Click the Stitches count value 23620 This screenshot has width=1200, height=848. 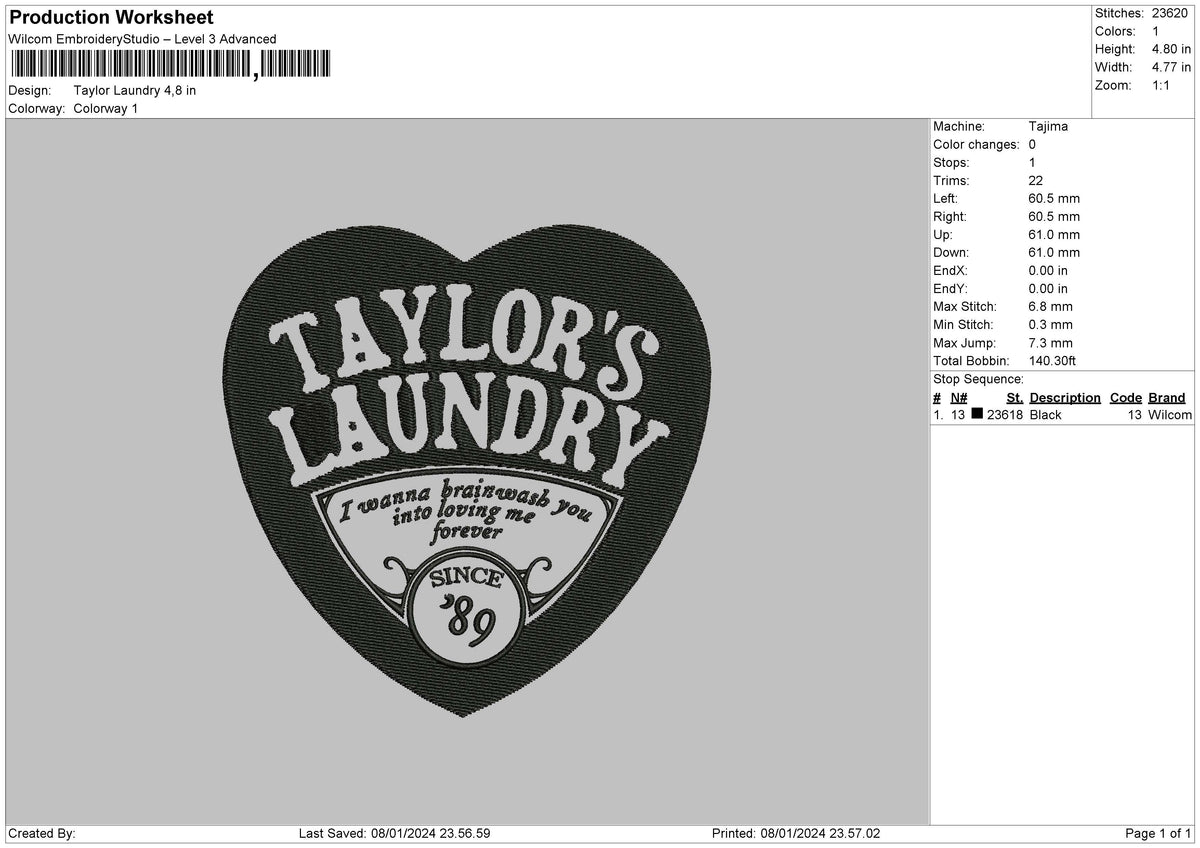[x=1172, y=13]
